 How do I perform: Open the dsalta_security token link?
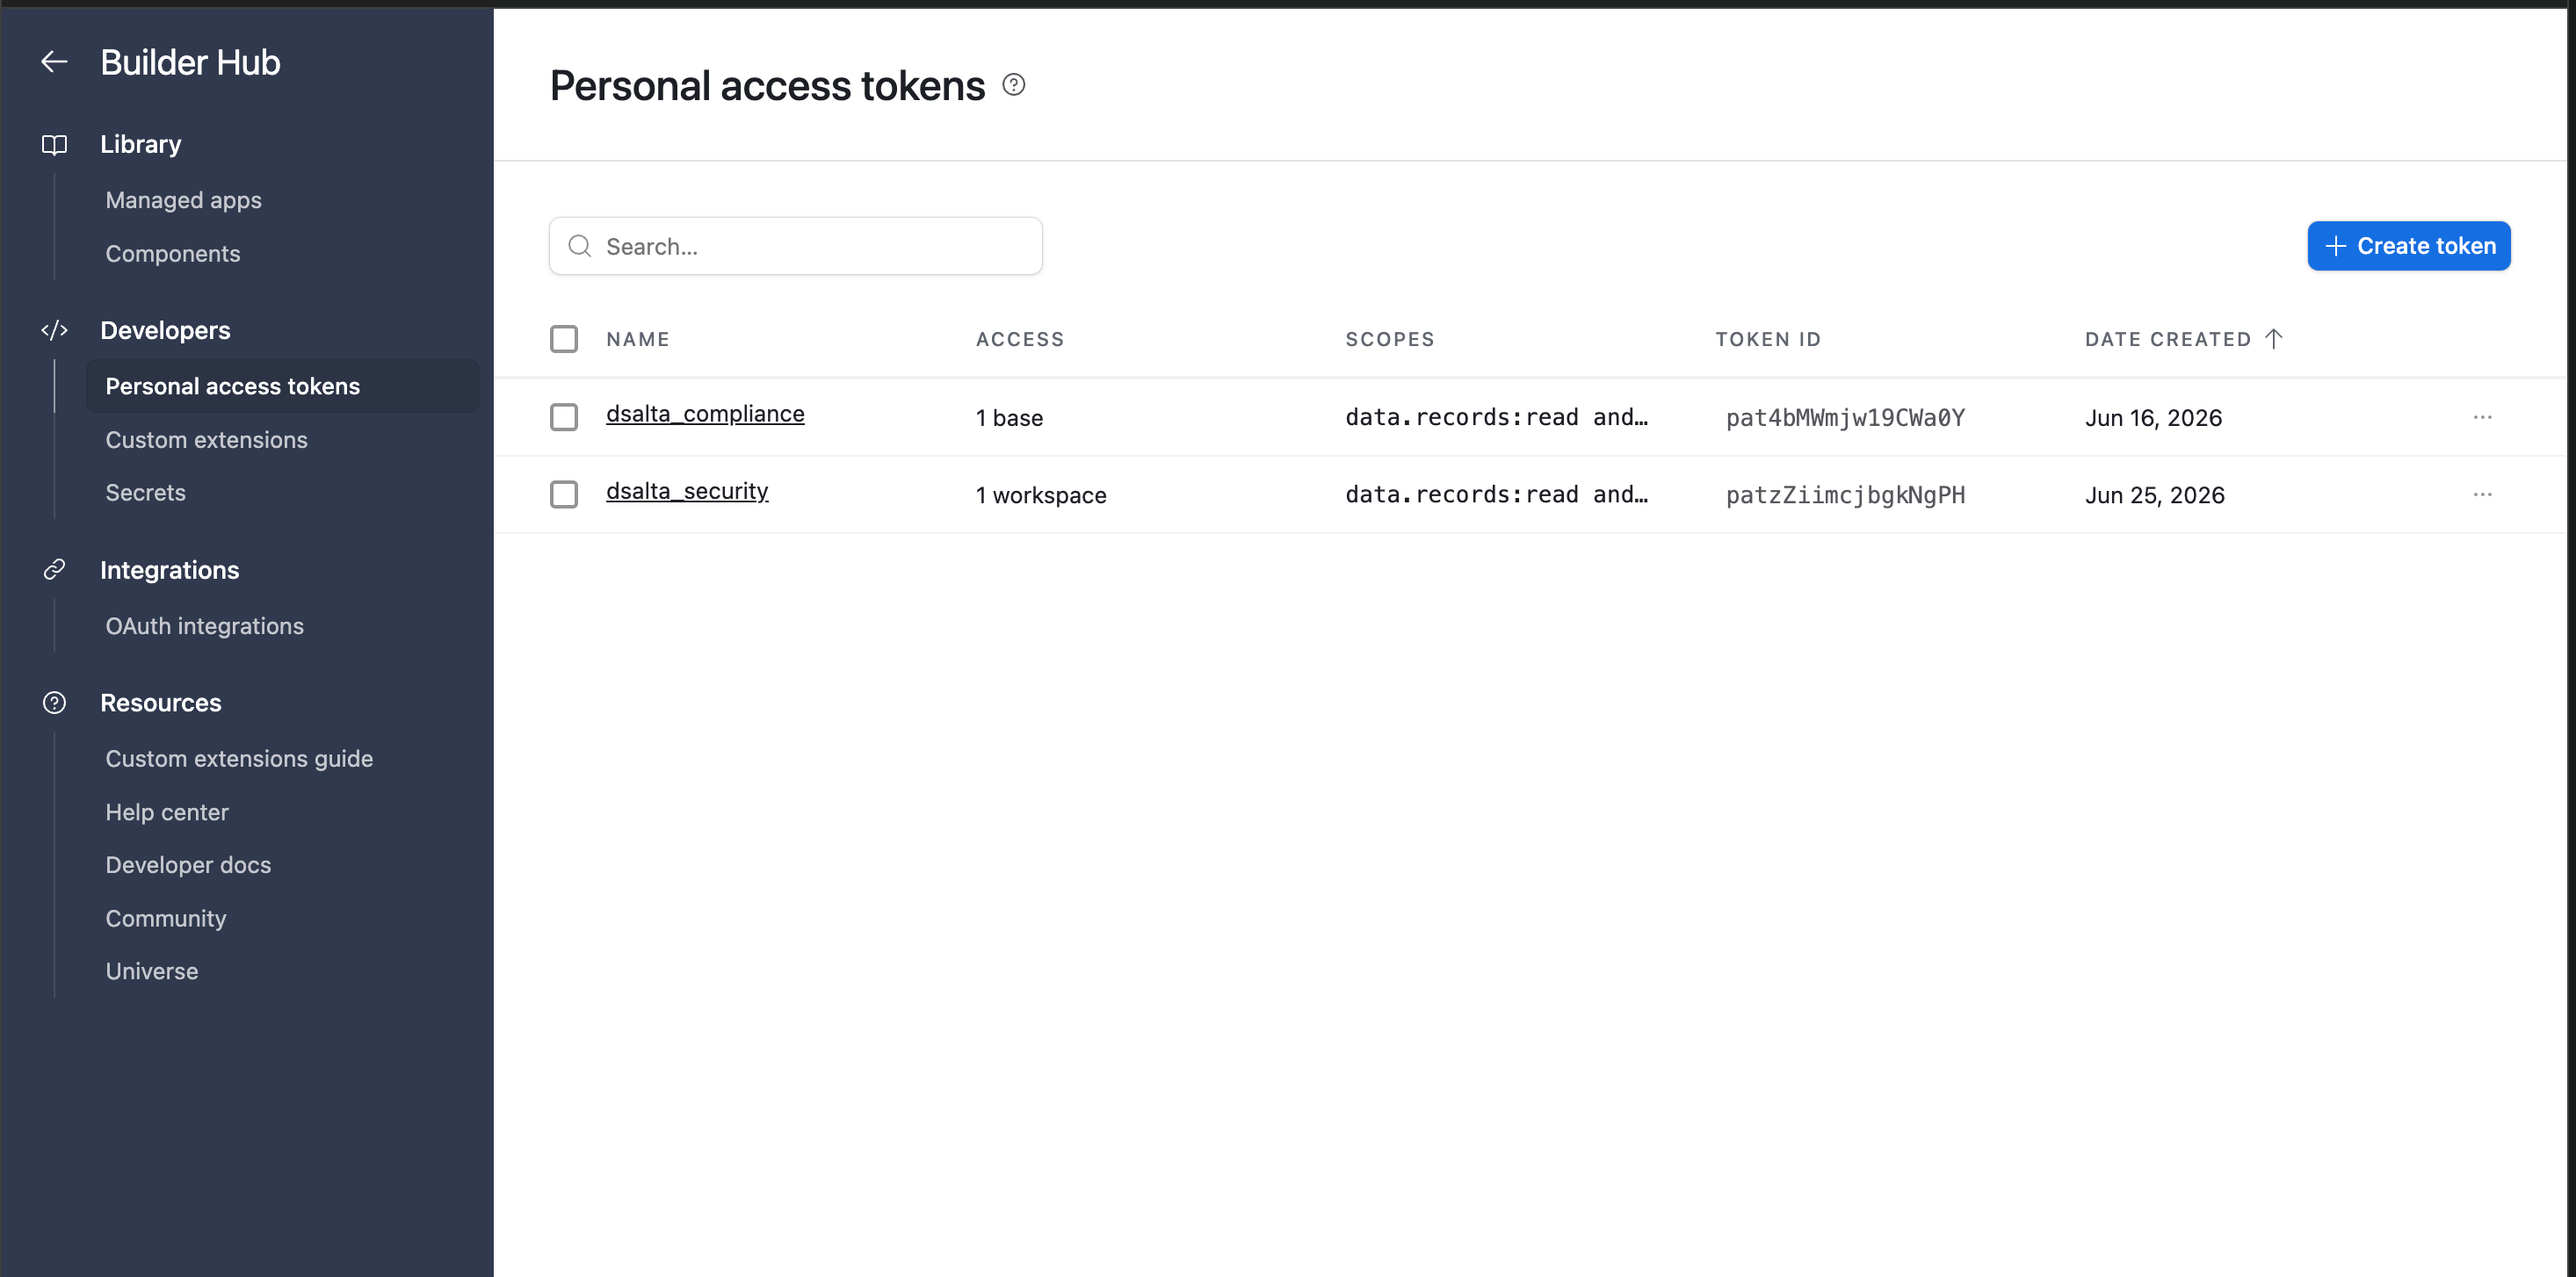coord(687,491)
